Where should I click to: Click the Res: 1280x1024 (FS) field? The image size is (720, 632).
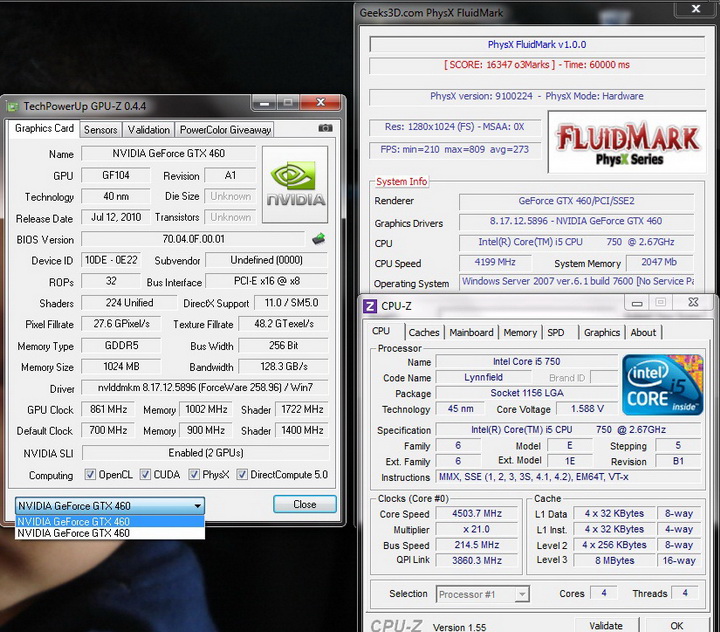click(x=455, y=127)
